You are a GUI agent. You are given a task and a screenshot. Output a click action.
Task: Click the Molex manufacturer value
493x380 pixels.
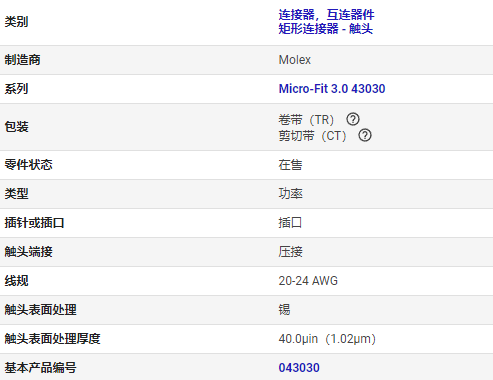click(x=295, y=60)
